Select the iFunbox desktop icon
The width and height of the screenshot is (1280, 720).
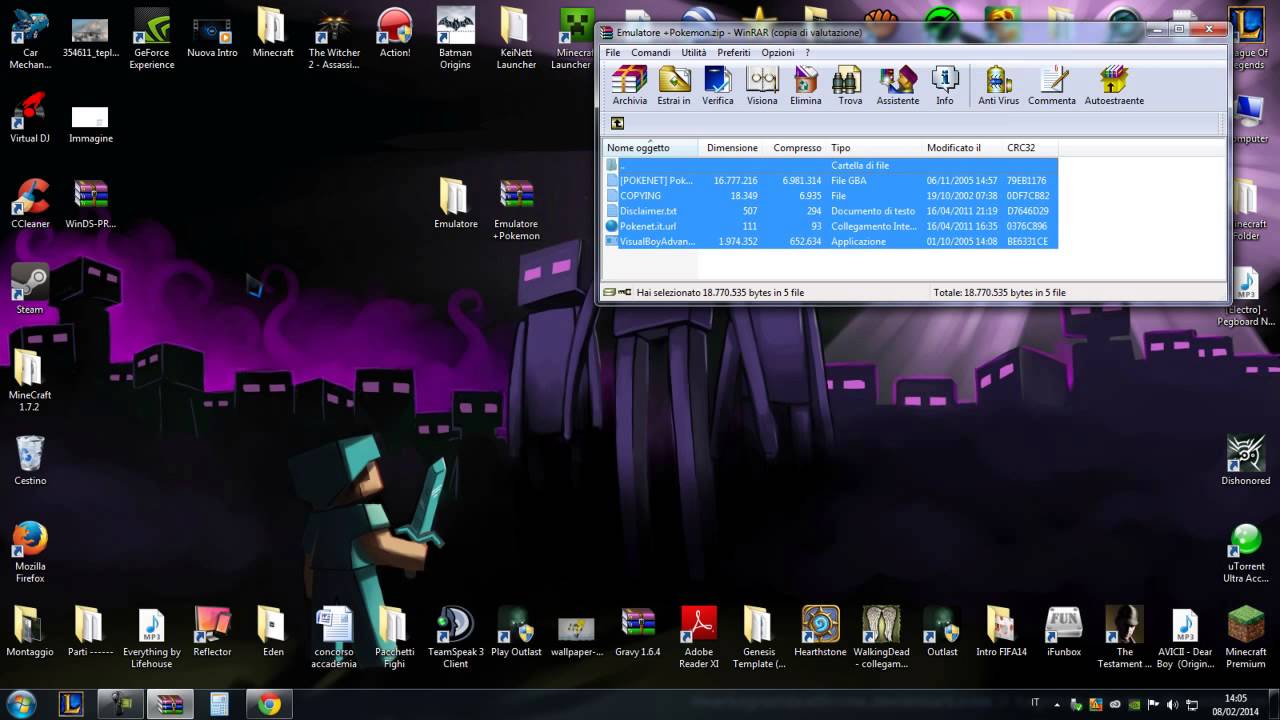pyautogui.click(x=1064, y=632)
